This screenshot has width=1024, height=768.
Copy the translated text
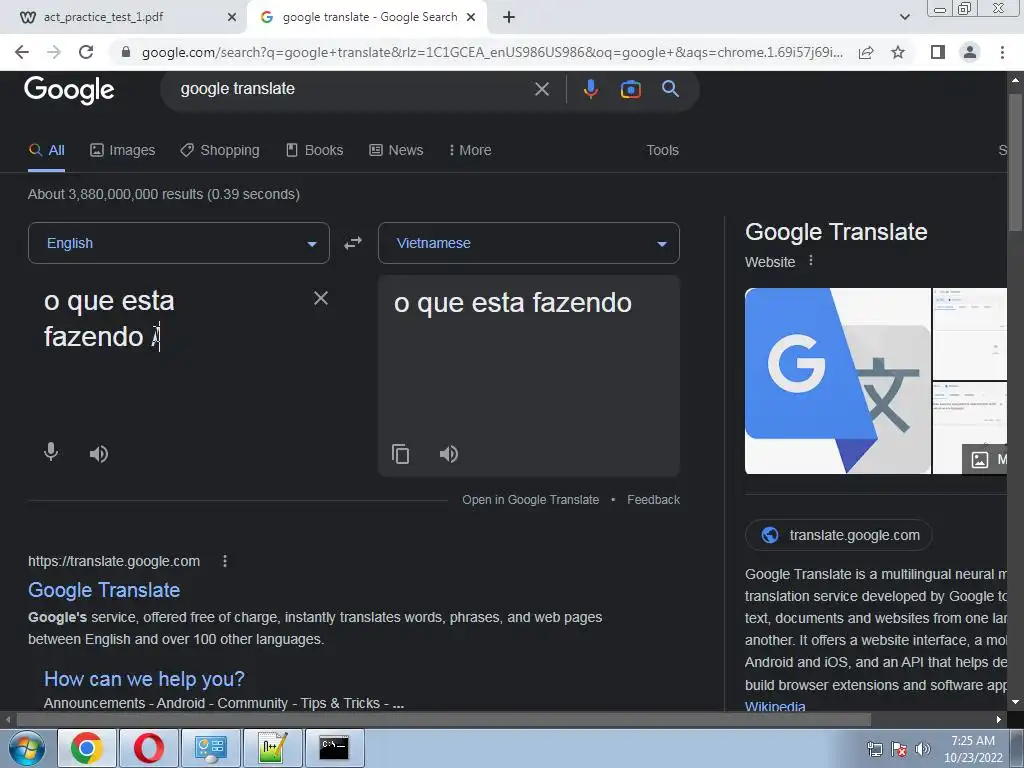(x=400, y=453)
